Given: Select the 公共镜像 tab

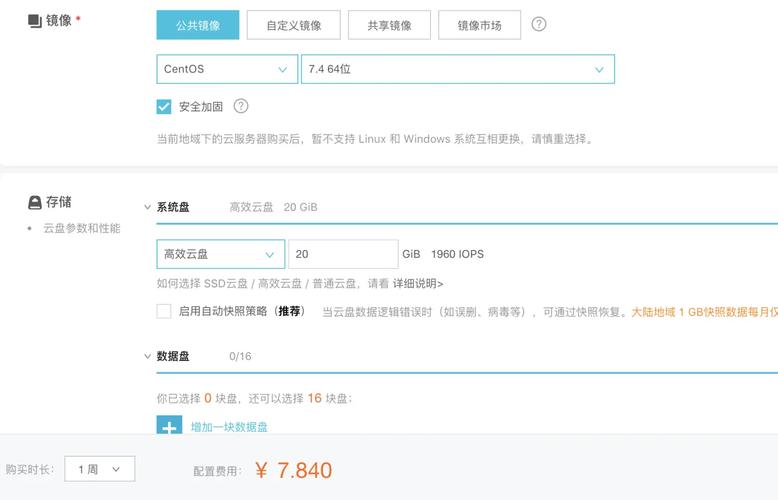Looking at the screenshot, I should tap(198, 25).
